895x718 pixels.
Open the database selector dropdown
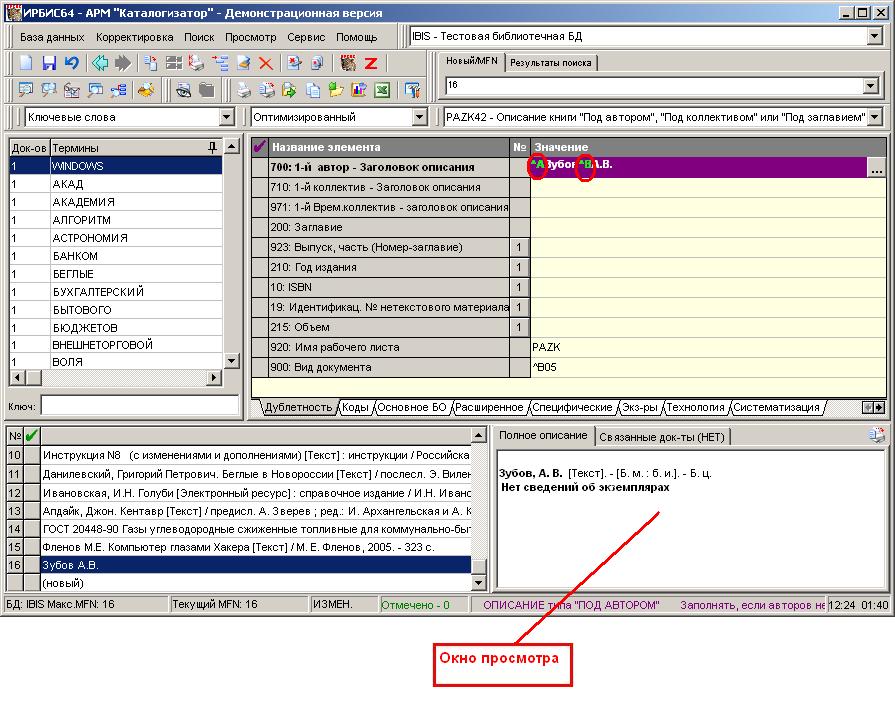coord(874,37)
